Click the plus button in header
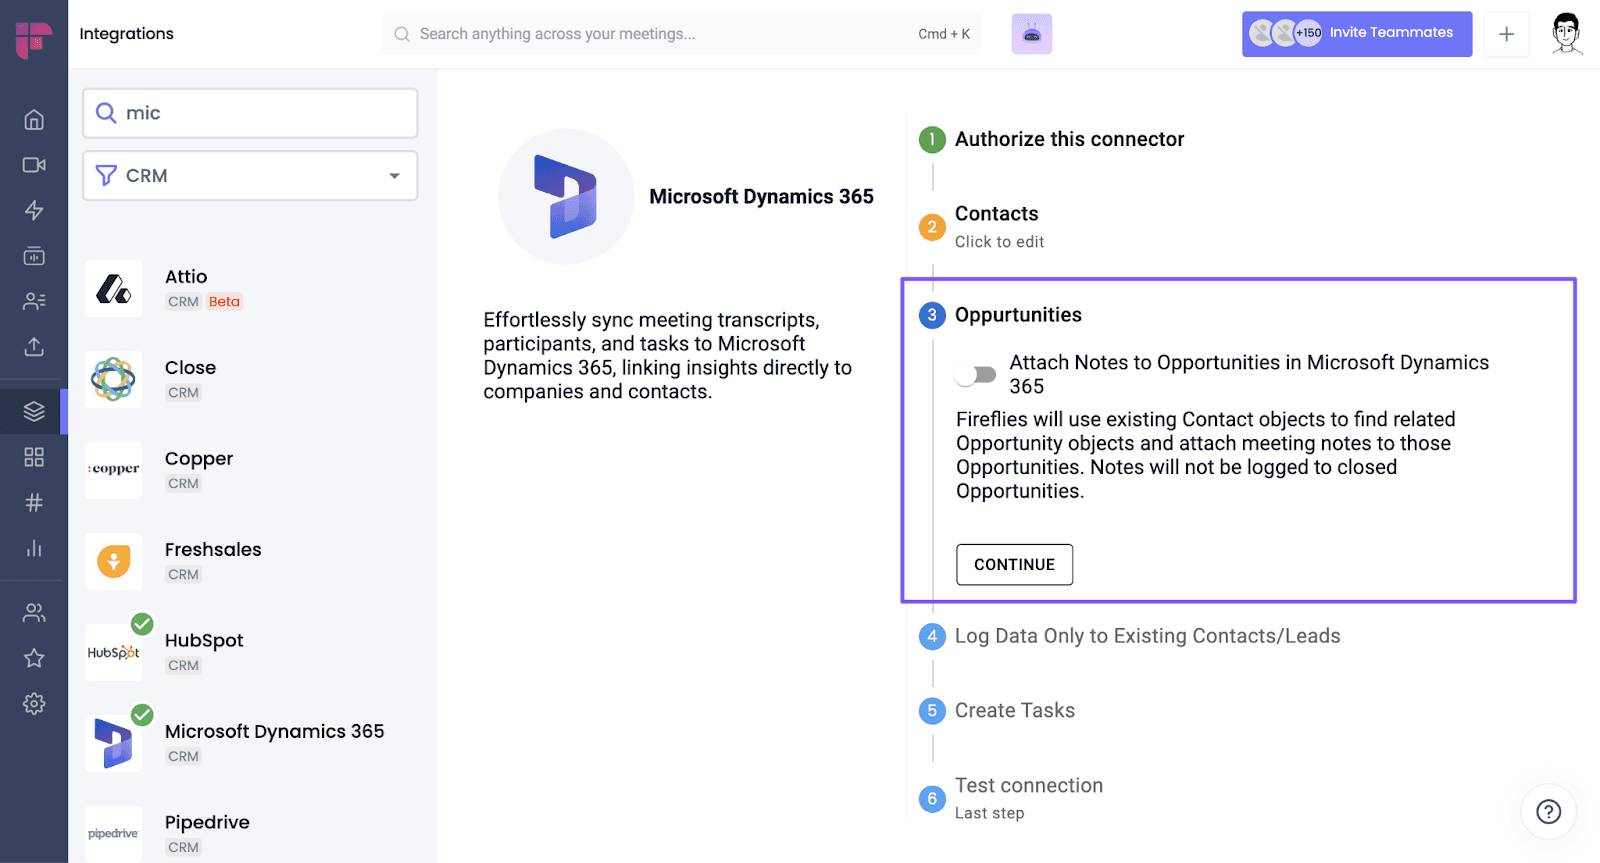1600x863 pixels. coord(1506,34)
